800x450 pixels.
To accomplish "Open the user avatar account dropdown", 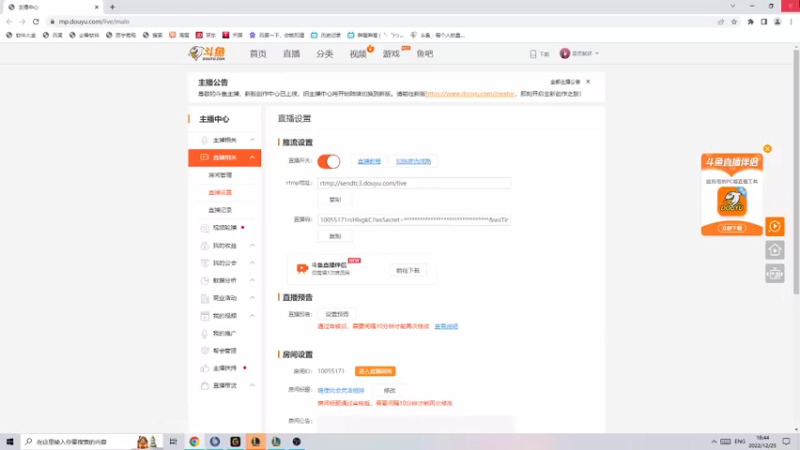I will 579,53.
